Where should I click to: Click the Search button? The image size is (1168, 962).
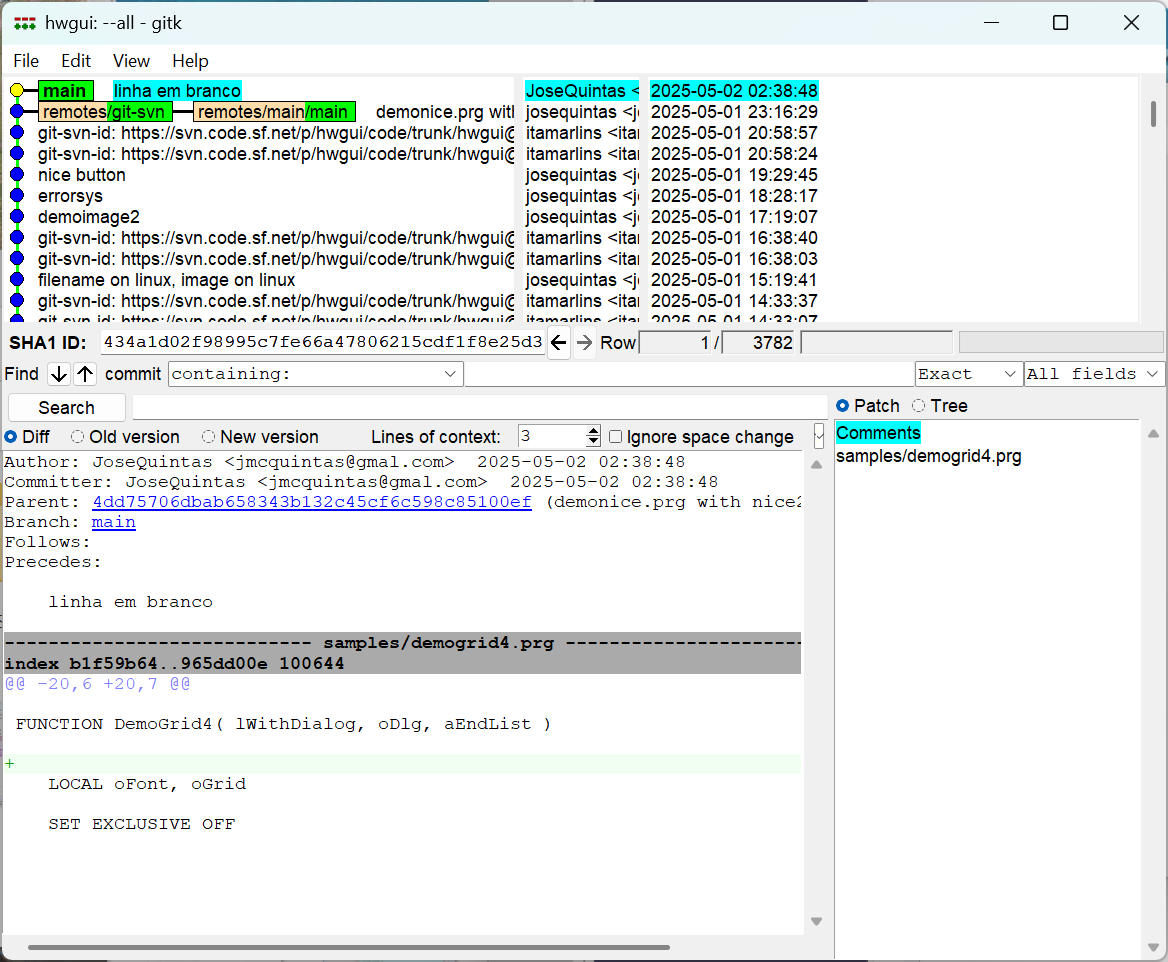tap(67, 408)
